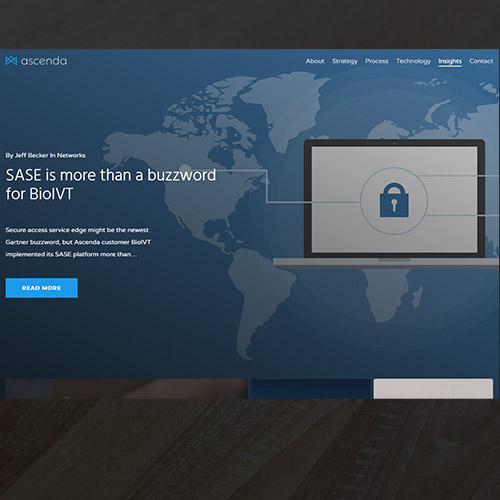Go to the Strategy page

point(345,61)
